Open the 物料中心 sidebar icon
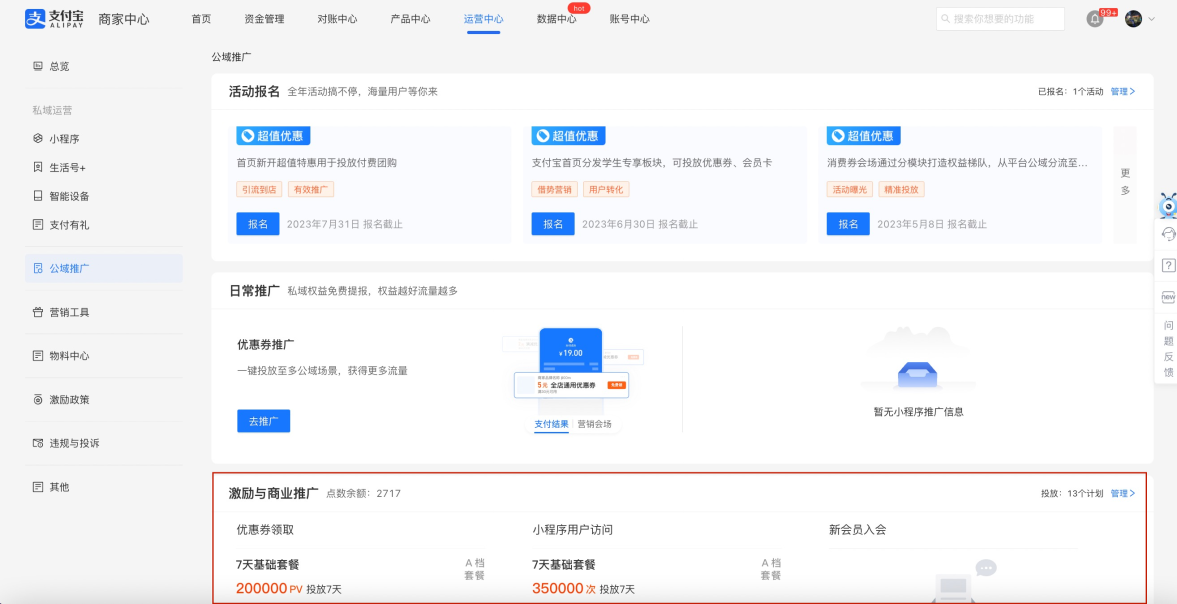Image resolution: width=1177 pixels, height=604 pixels. pyautogui.click(x=38, y=356)
